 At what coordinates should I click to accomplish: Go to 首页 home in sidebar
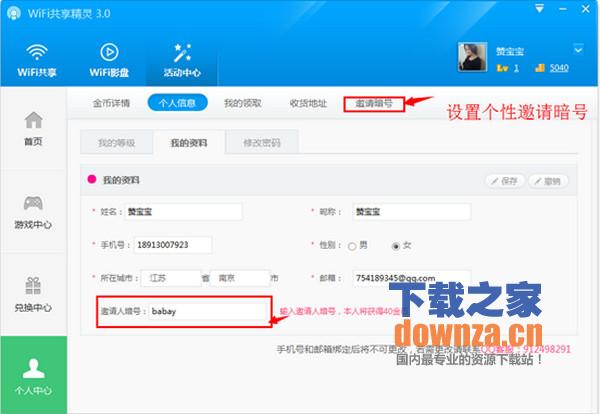[x=33, y=128]
